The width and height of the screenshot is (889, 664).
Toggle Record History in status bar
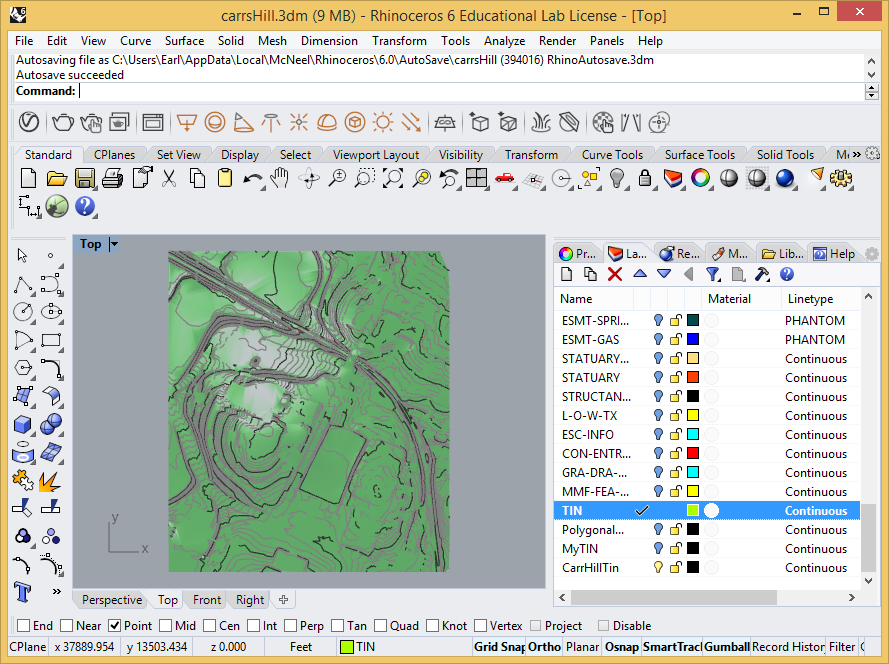pyautogui.click(x=788, y=646)
